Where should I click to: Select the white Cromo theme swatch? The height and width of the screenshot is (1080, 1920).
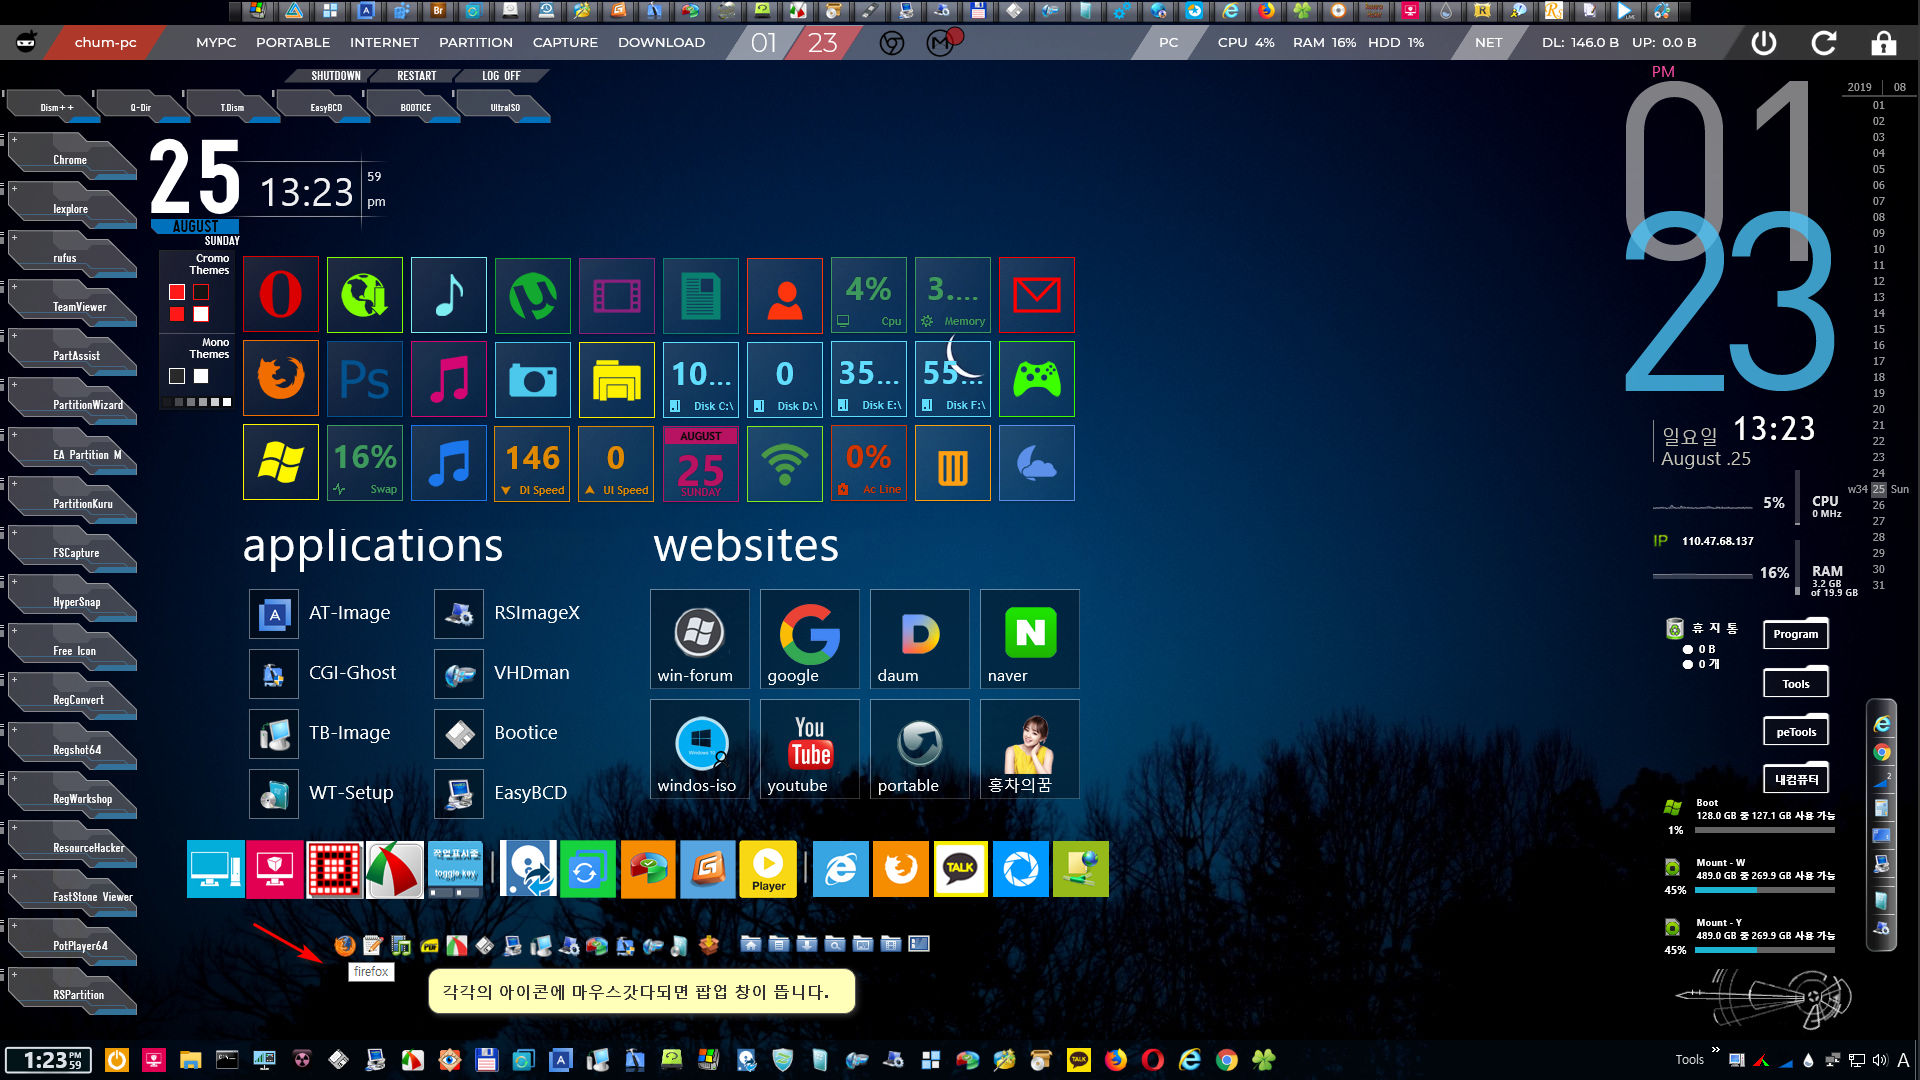point(201,314)
